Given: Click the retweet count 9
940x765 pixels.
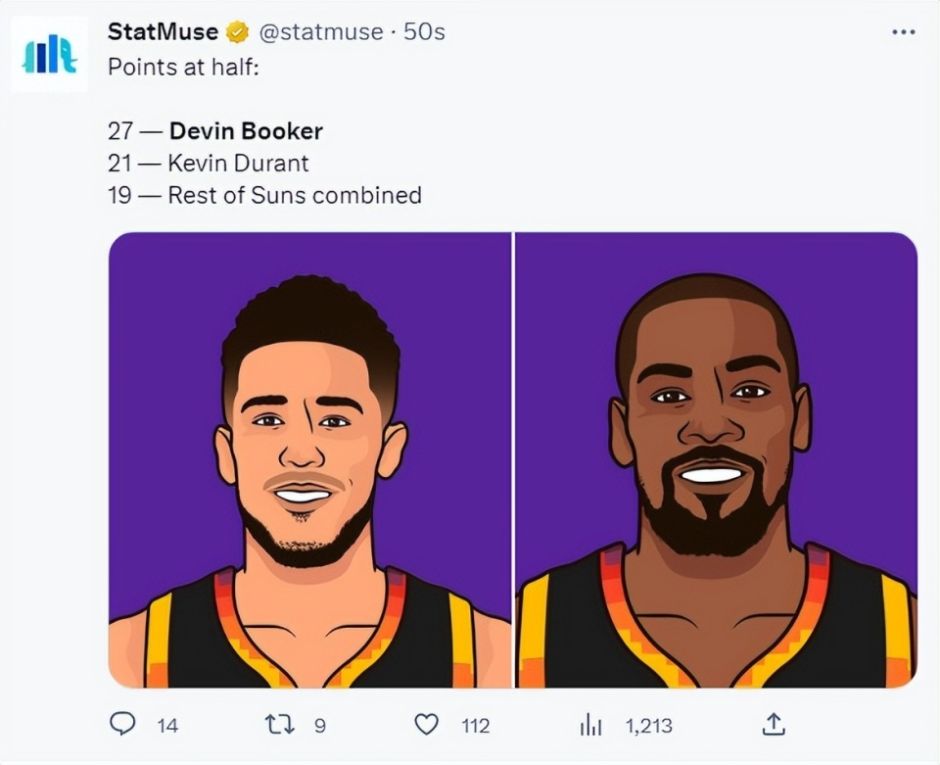Looking at the screenshot, I should tap(320, 726).
